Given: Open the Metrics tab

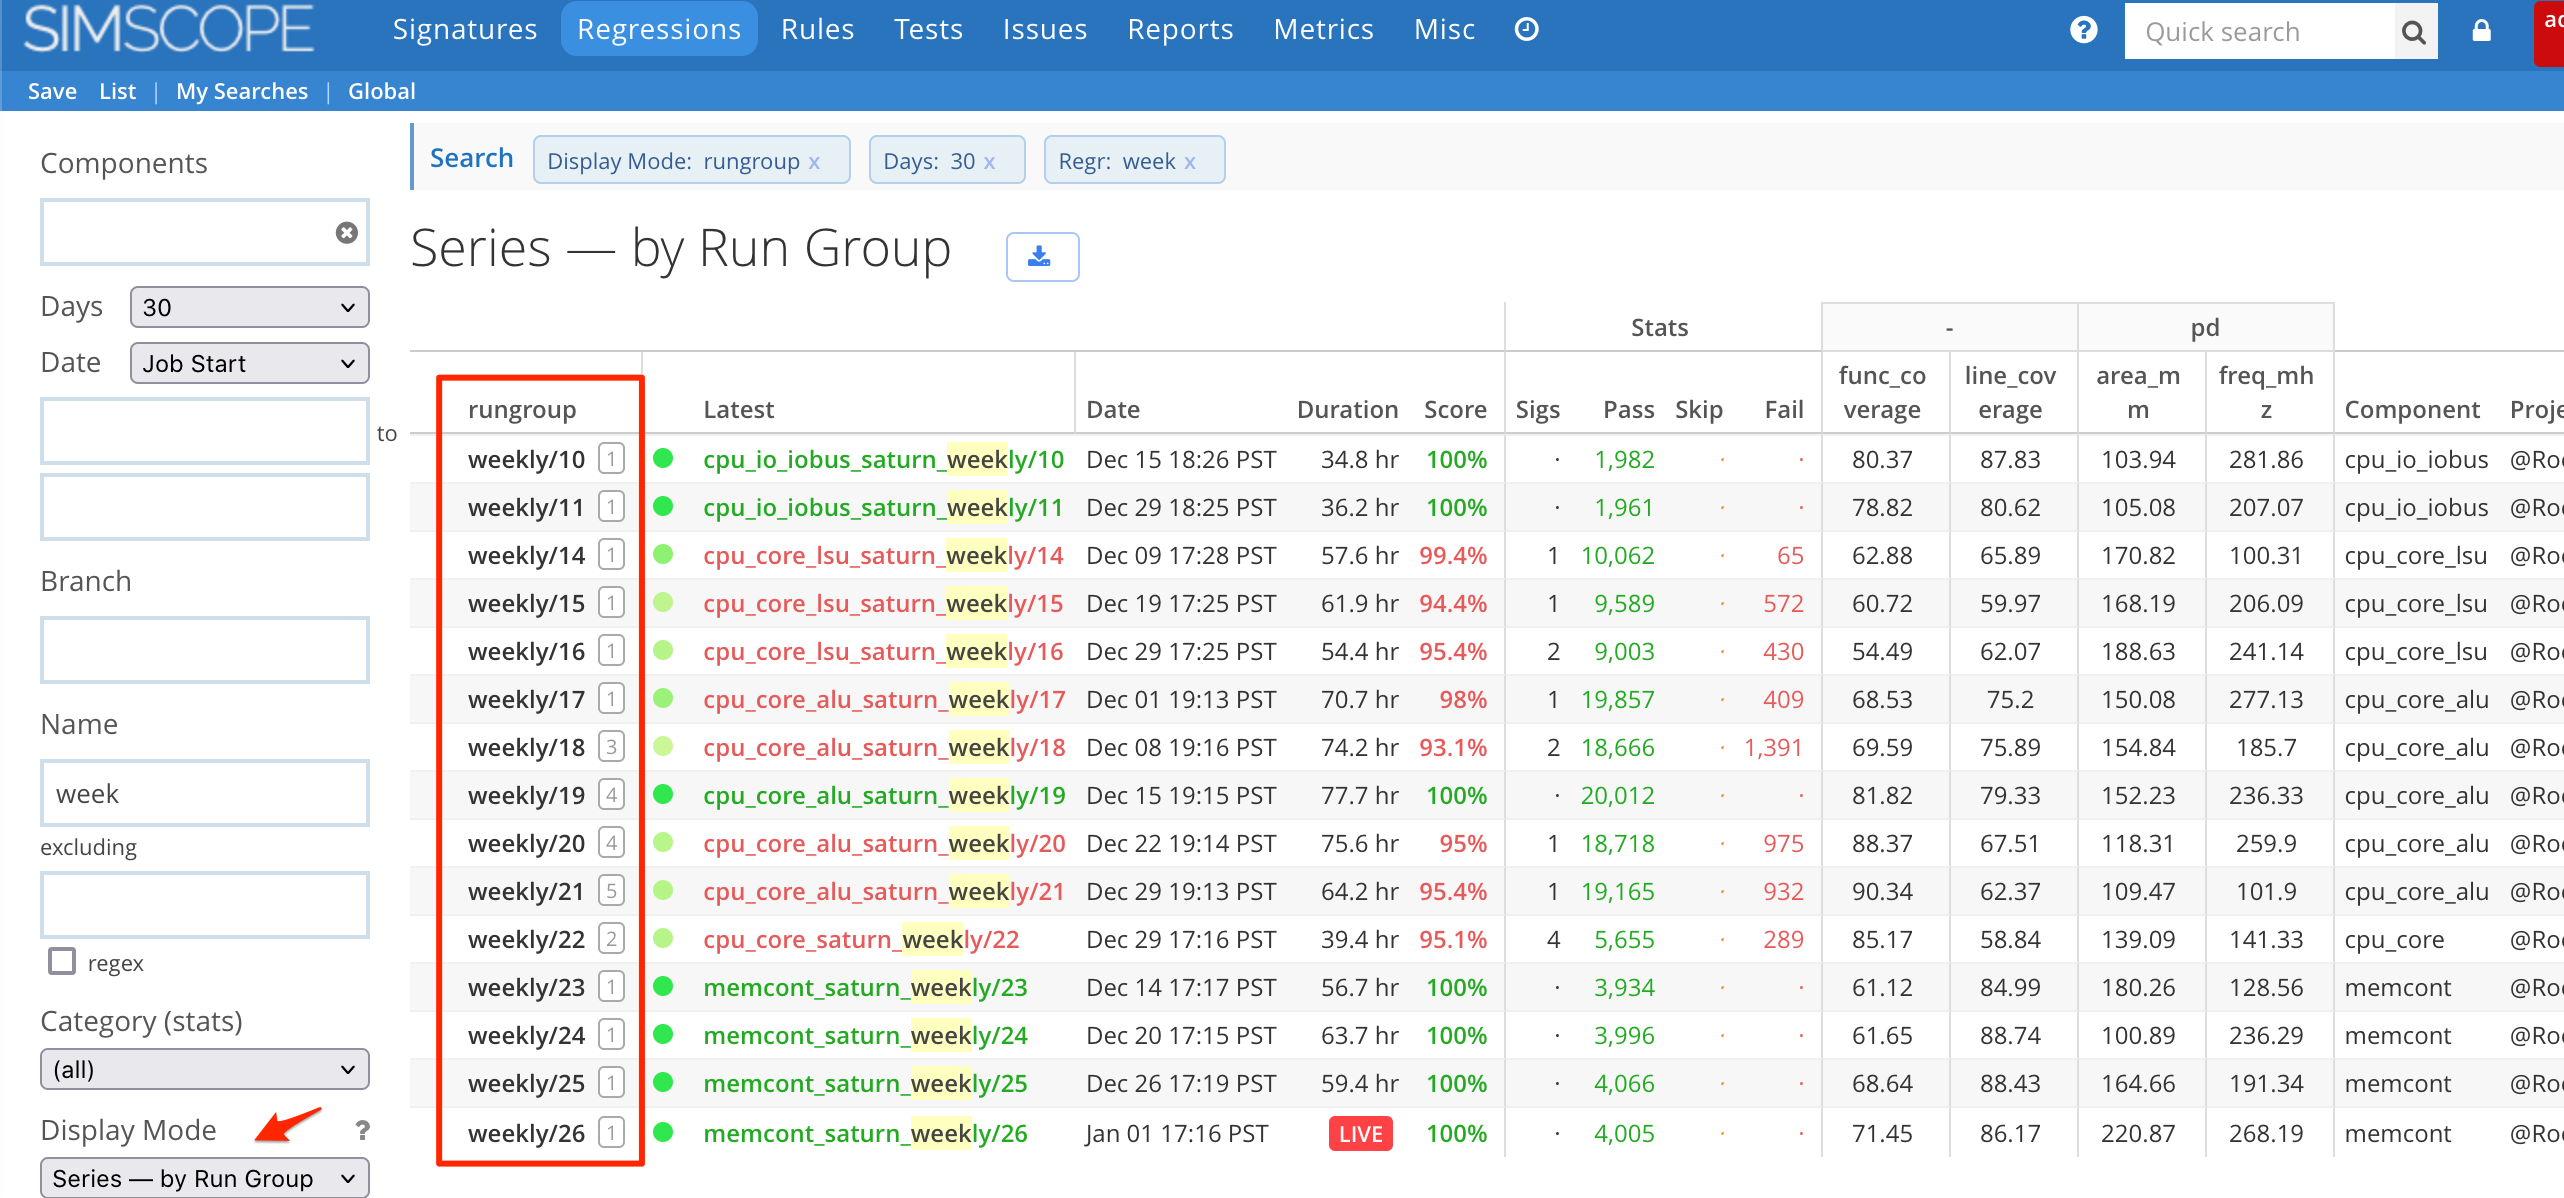Looking at the screenshot, I should click(1323, 29).
